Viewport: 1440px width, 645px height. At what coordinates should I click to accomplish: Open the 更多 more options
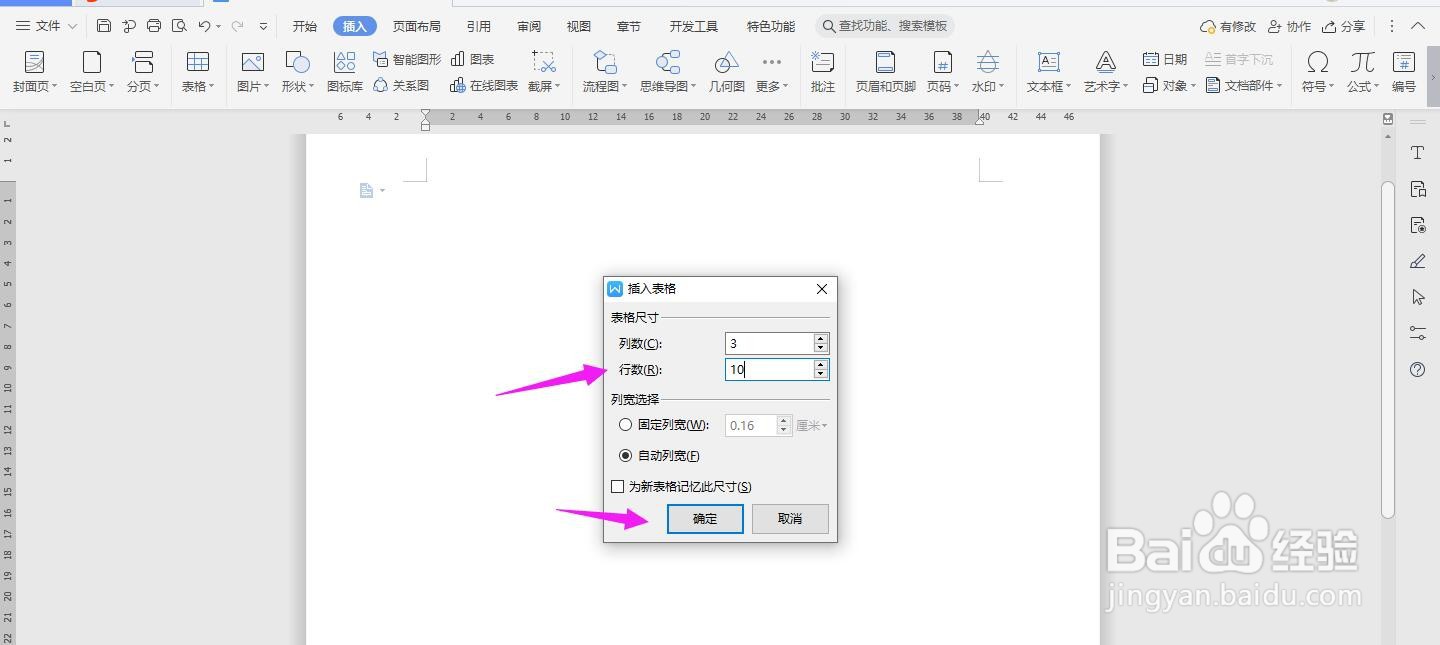[x=772, y=72]
